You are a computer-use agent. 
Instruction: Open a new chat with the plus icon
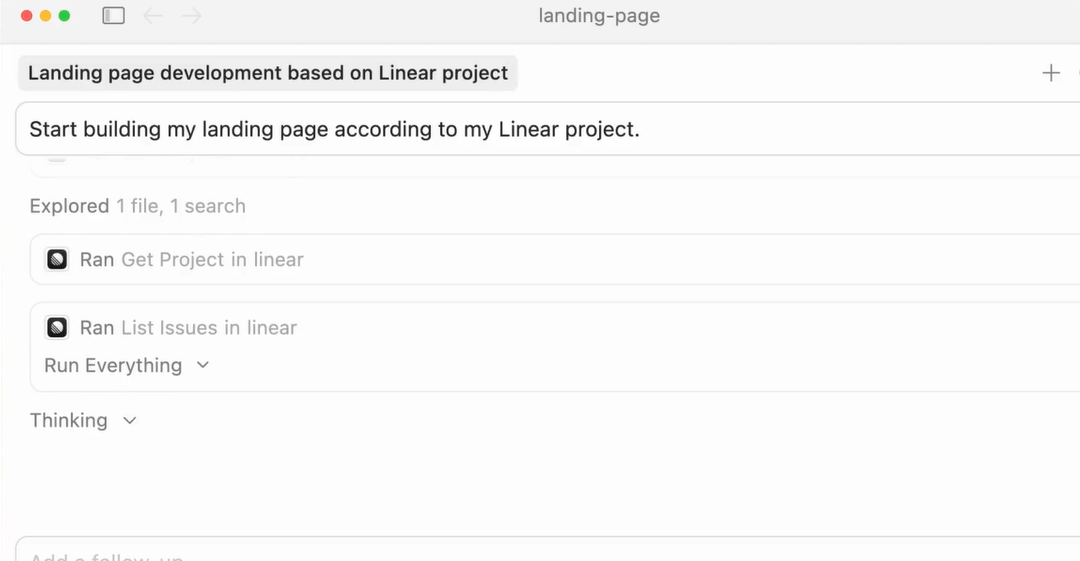pos(1051,73)
